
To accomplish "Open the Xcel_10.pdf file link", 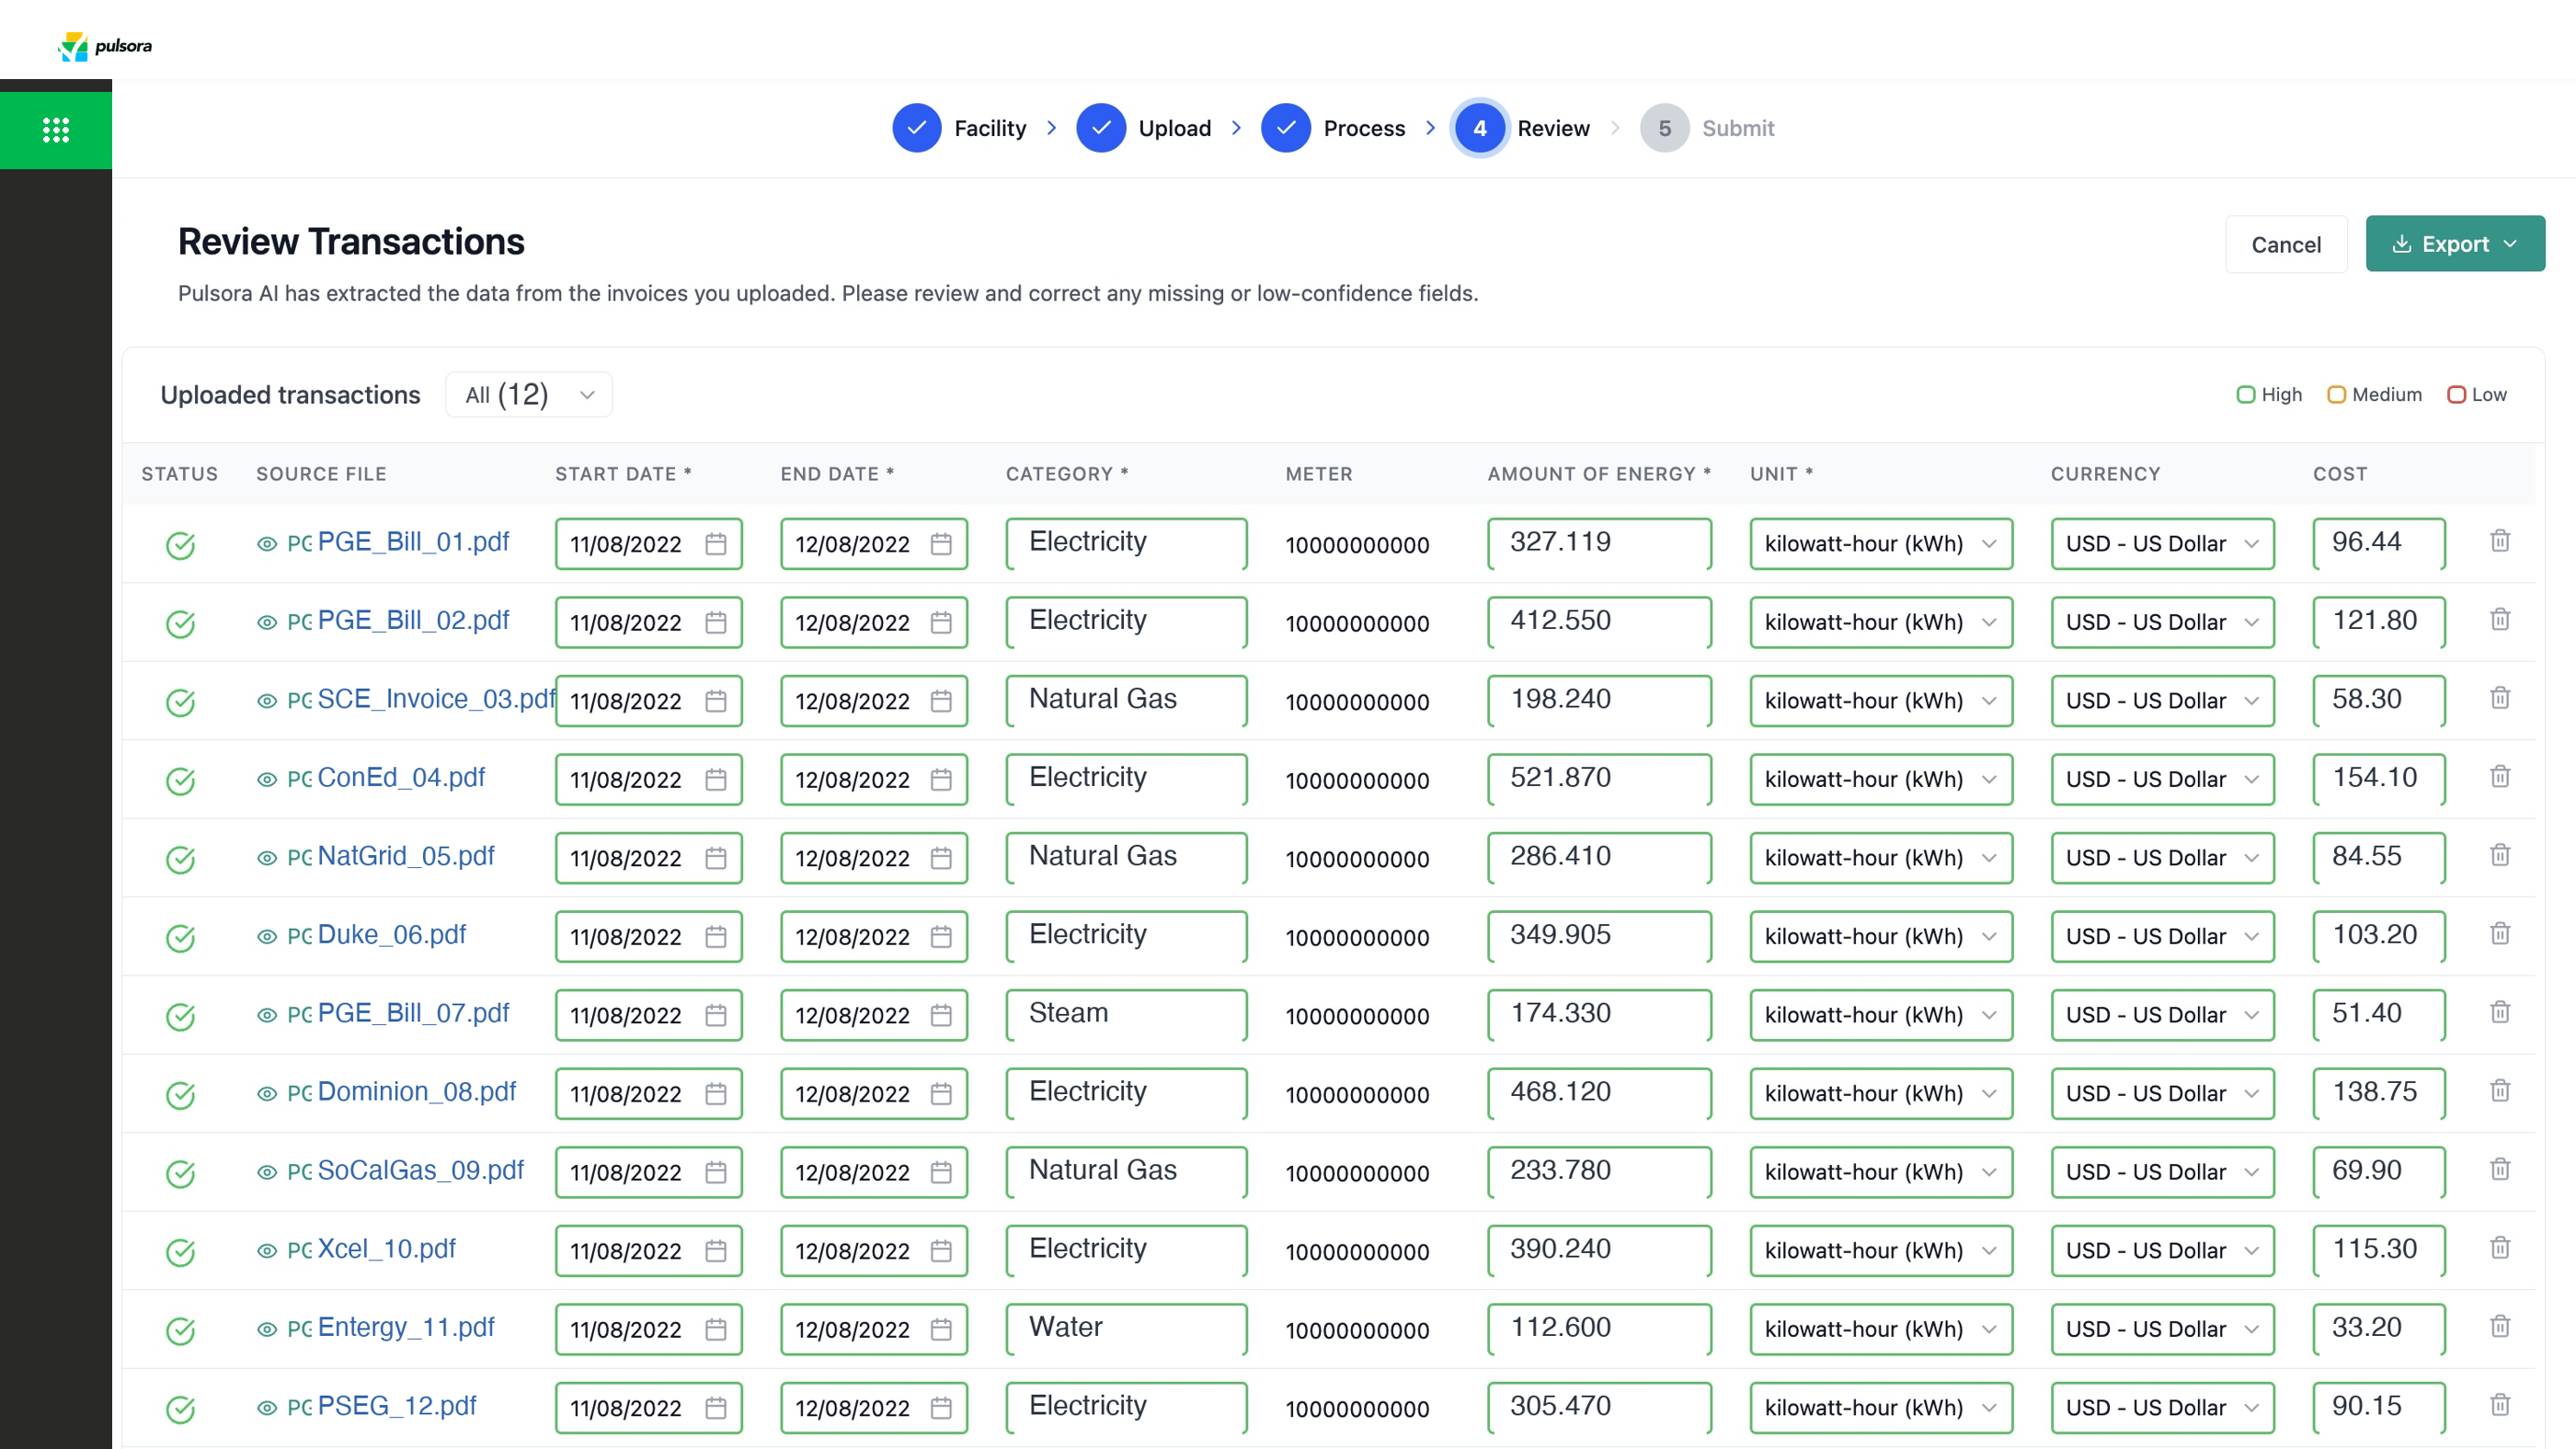I will (386, 1248).
